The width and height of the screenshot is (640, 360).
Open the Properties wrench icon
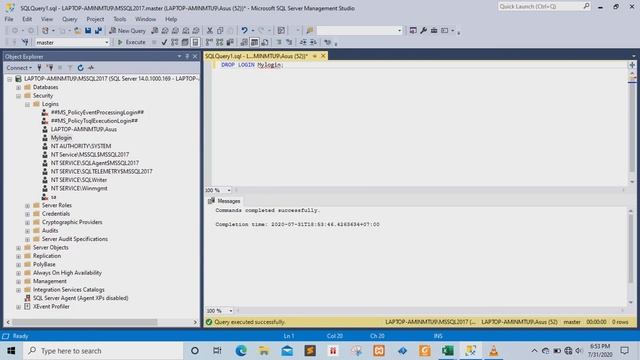423,31
